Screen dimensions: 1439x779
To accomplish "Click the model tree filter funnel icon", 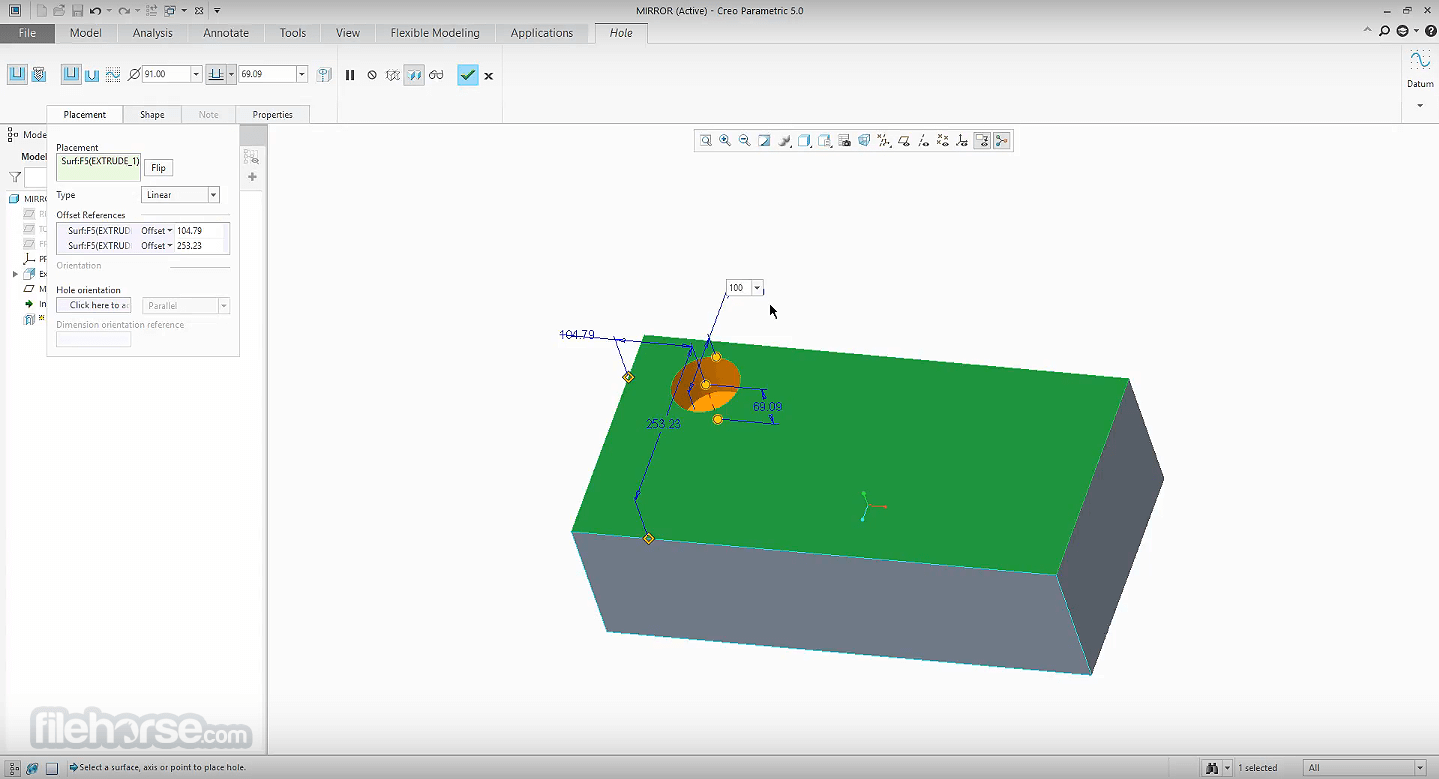I will pos(15,177).
